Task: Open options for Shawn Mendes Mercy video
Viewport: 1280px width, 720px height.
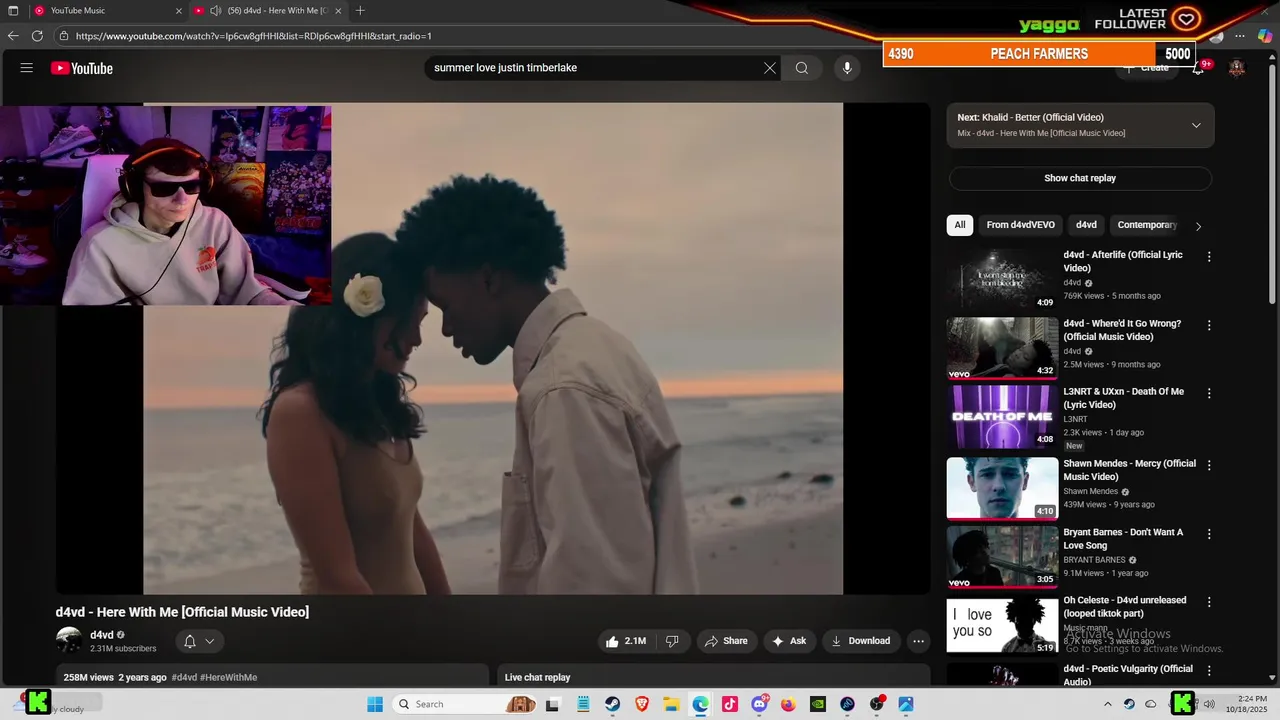Action: click(1209, 465)
